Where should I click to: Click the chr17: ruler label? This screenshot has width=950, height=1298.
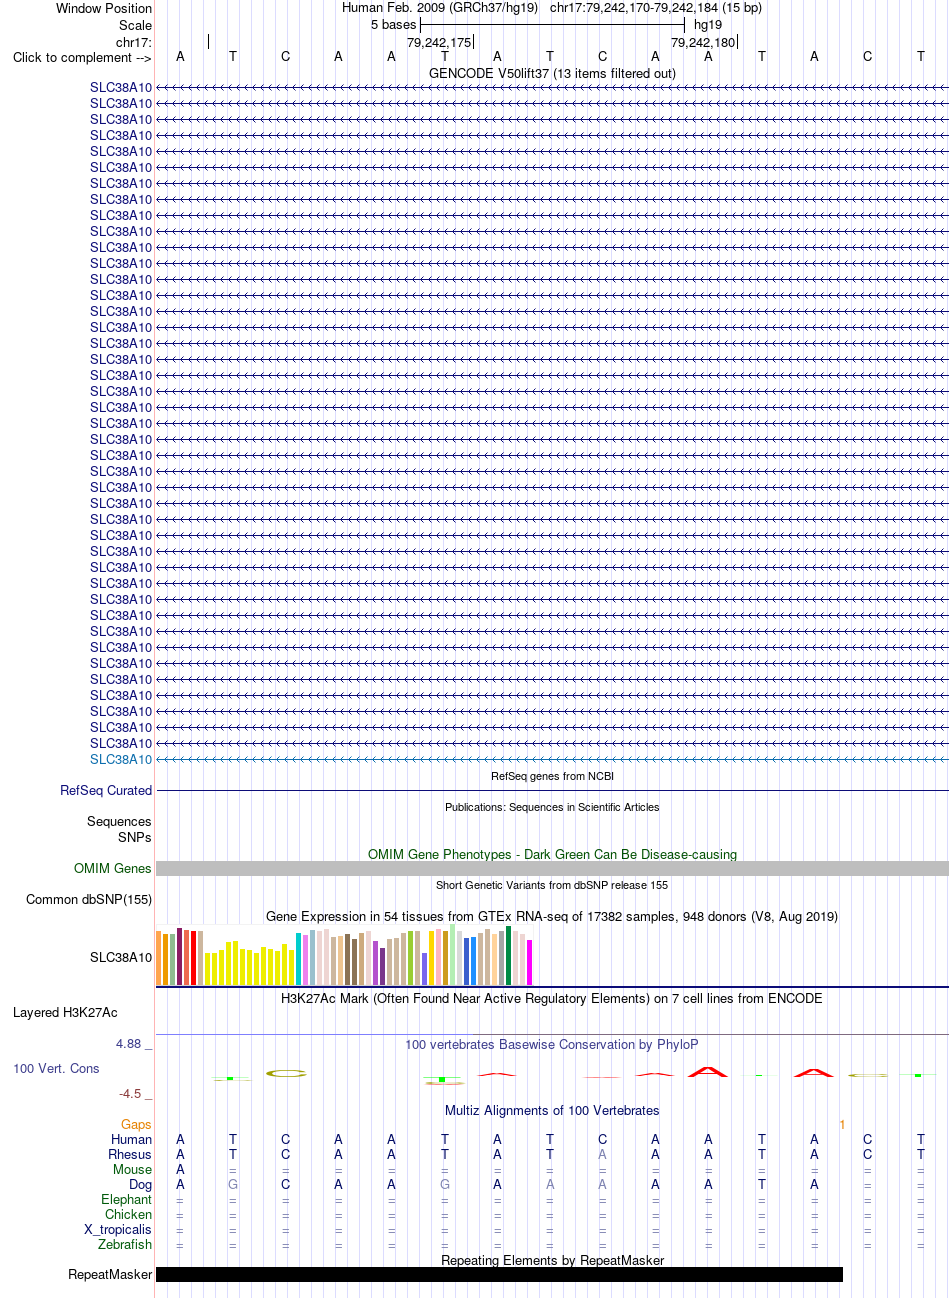[x=134, y=42]
